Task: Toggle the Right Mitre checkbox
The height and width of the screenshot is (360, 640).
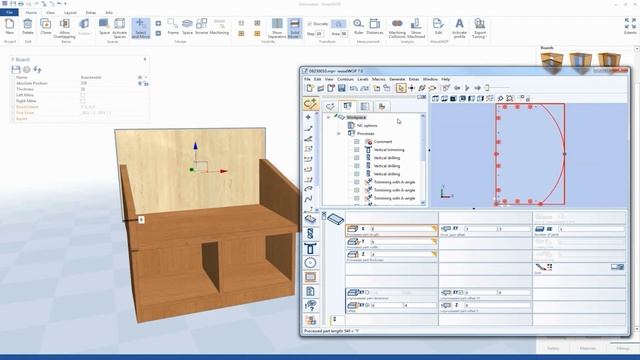Action: (83, 101)
